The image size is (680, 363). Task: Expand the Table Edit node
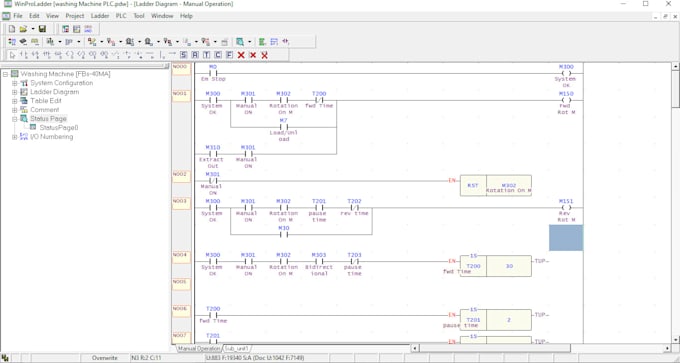click(15, 101)
